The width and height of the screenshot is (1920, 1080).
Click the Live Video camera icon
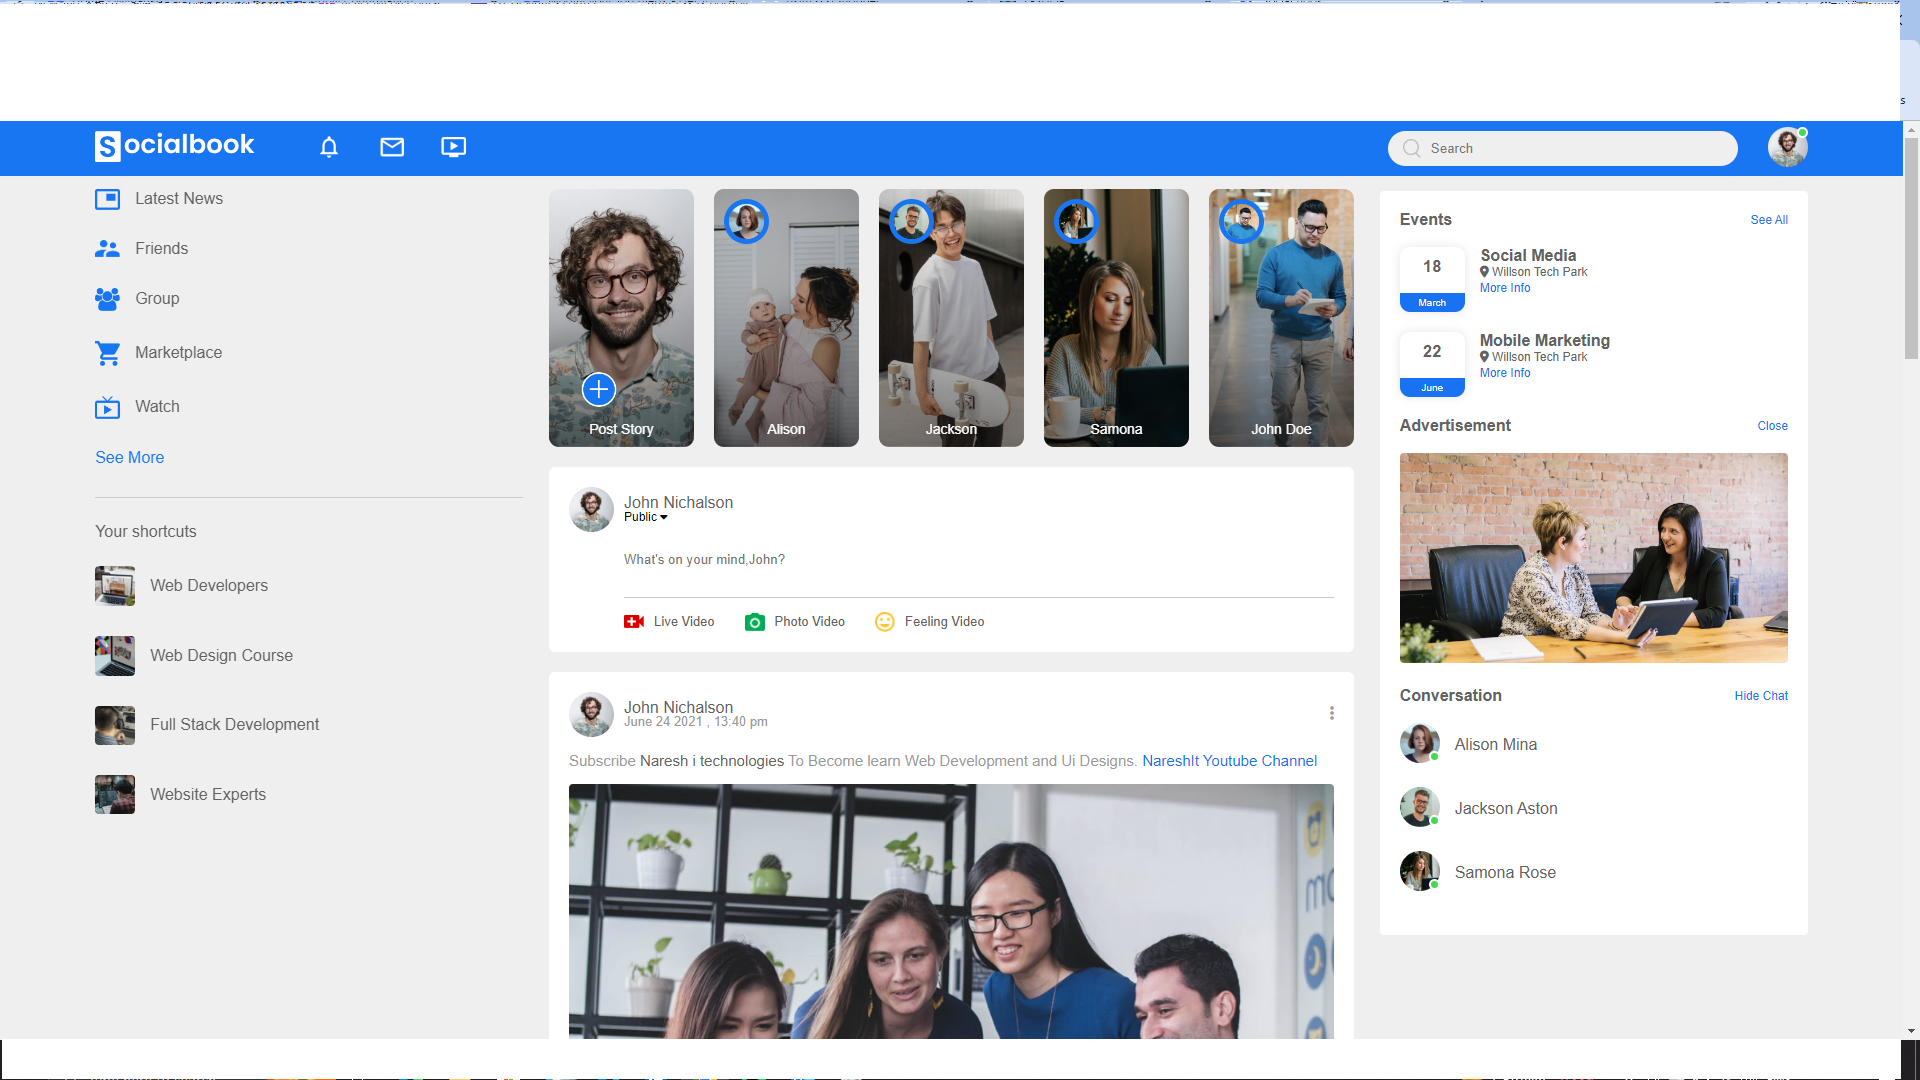634,622
